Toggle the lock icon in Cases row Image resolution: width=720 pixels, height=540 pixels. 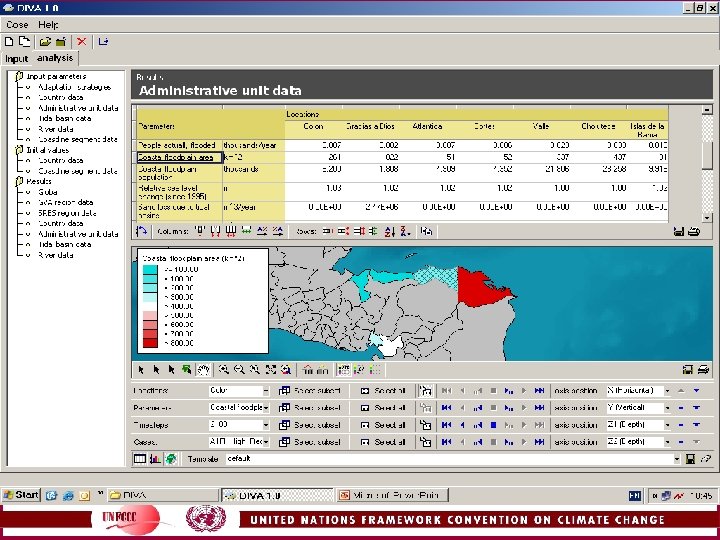pos(426,442)
